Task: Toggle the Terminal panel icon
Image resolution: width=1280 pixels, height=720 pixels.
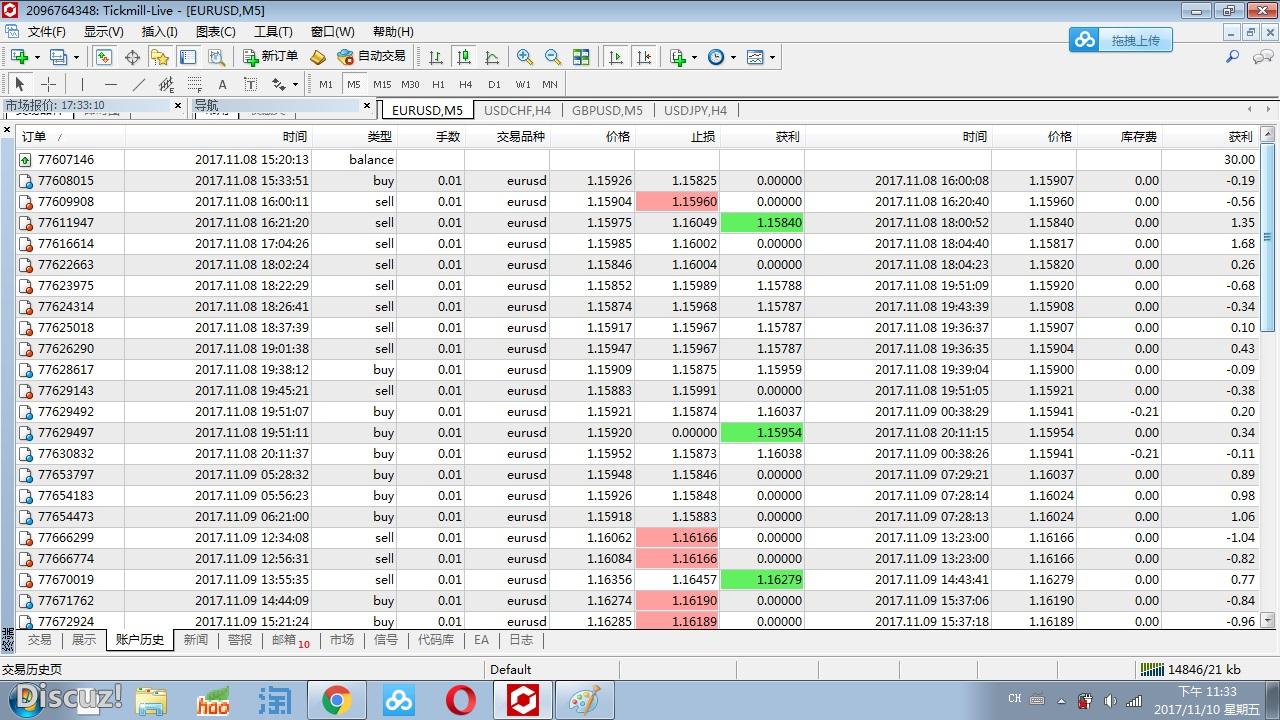Action: pos(188,57)
